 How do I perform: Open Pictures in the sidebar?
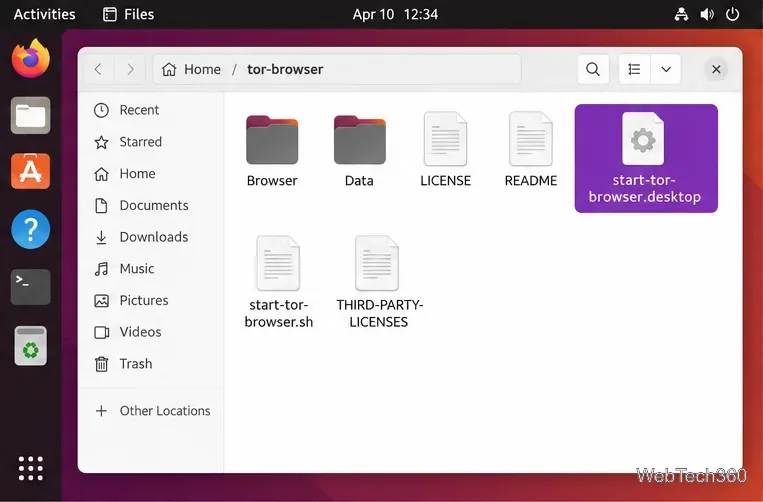pyautogui.click(x=151, y=300)
